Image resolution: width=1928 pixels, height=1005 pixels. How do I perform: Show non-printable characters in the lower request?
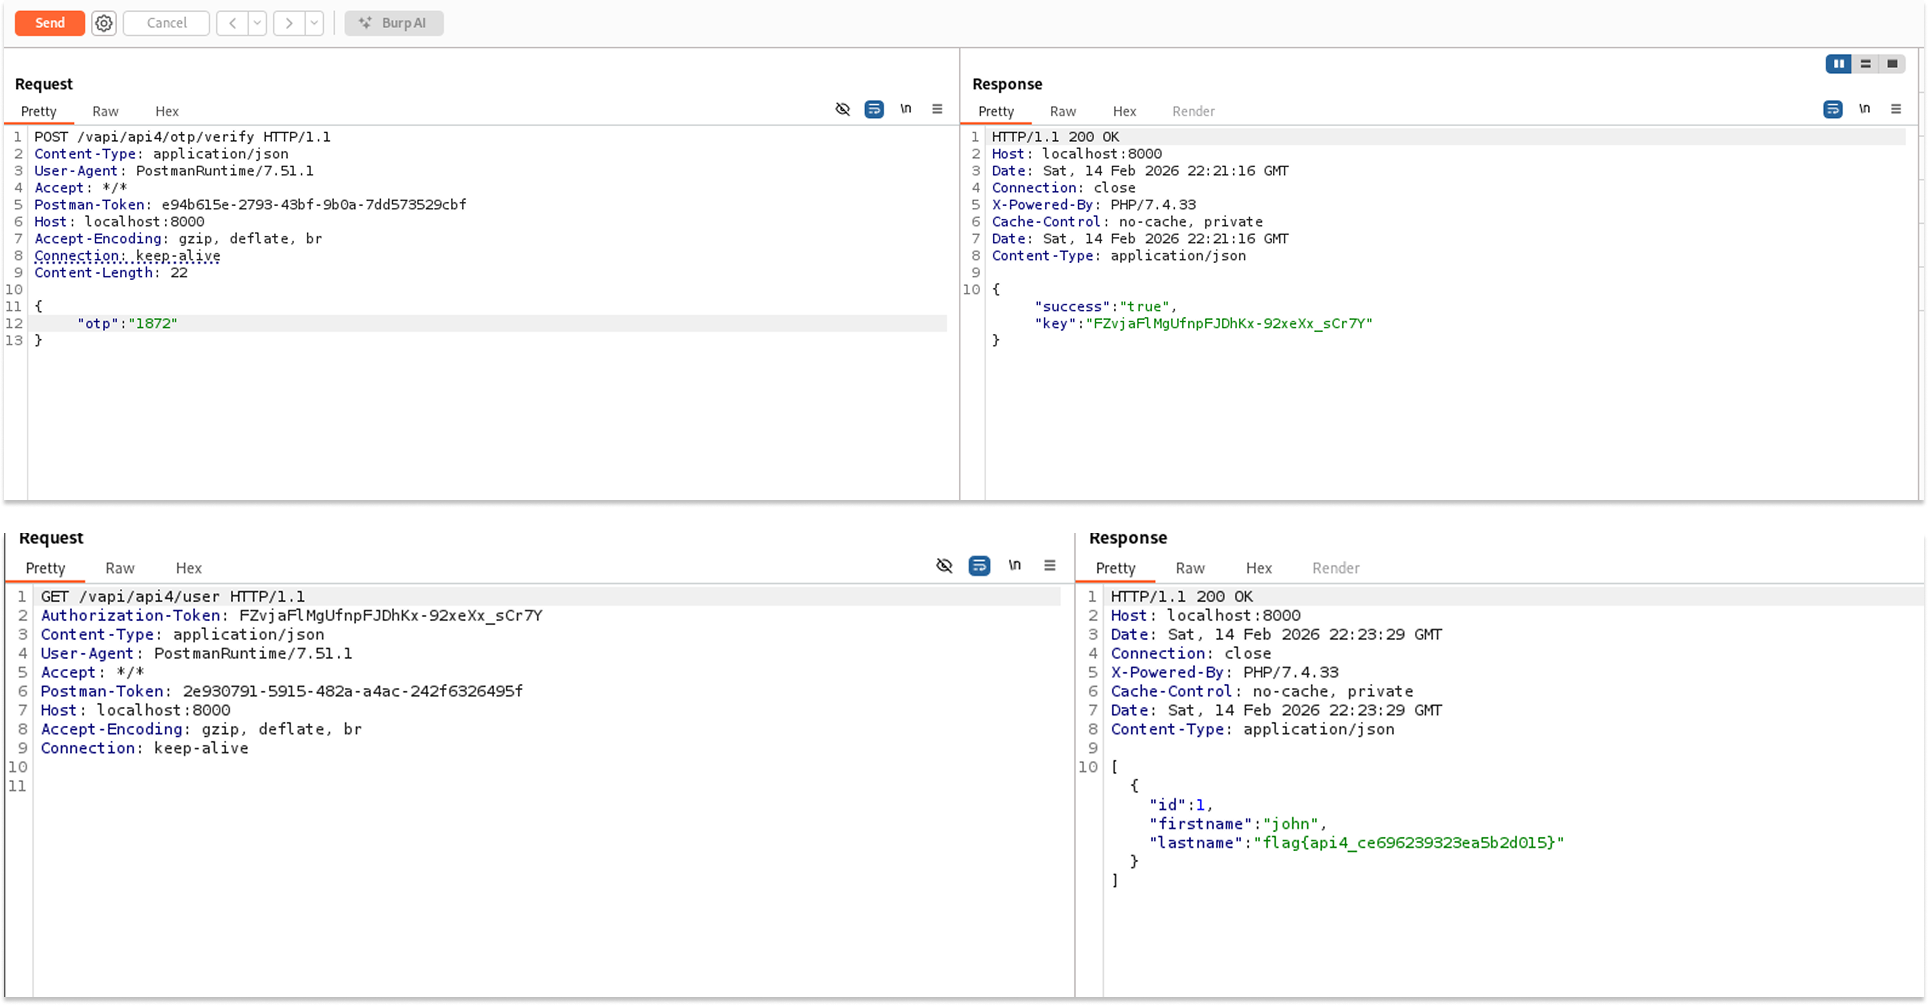point(1014,565)
